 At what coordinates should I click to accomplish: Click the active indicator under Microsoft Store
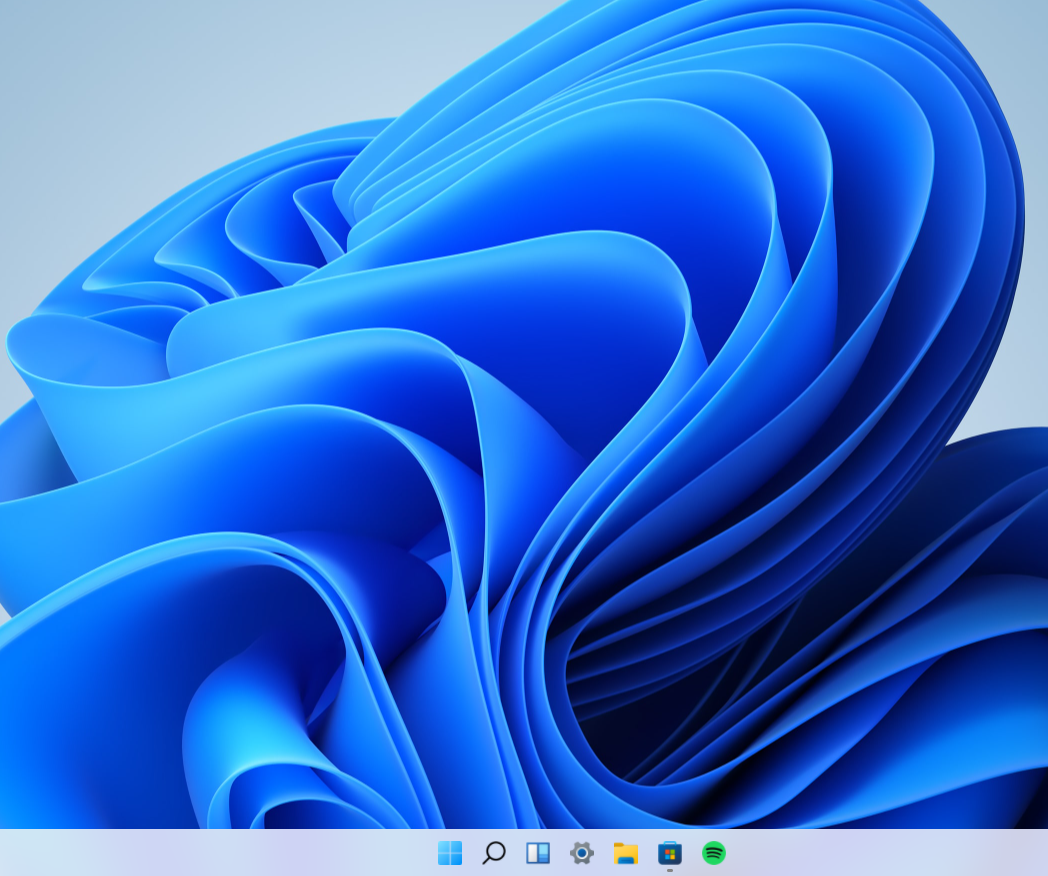(670, 870)
